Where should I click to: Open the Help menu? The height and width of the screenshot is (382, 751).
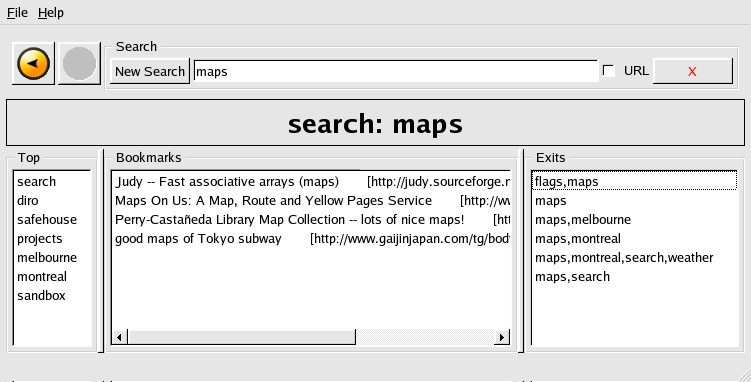tap(51, 13)
